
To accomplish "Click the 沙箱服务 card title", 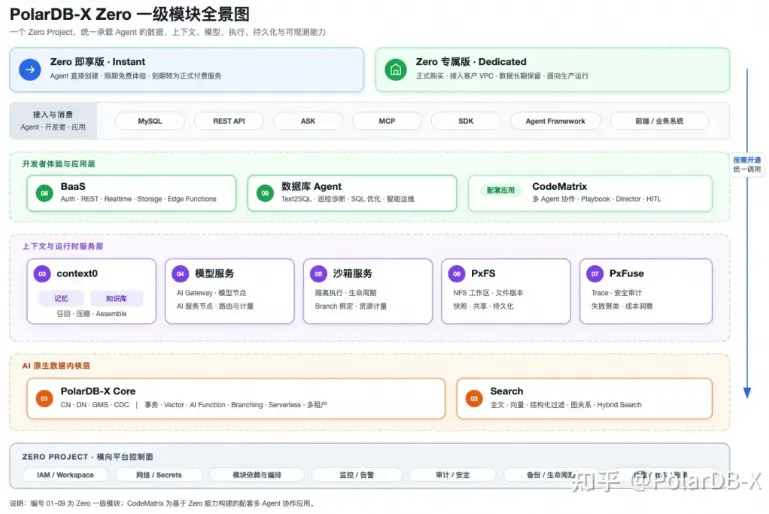I will [x=353, y=273].
